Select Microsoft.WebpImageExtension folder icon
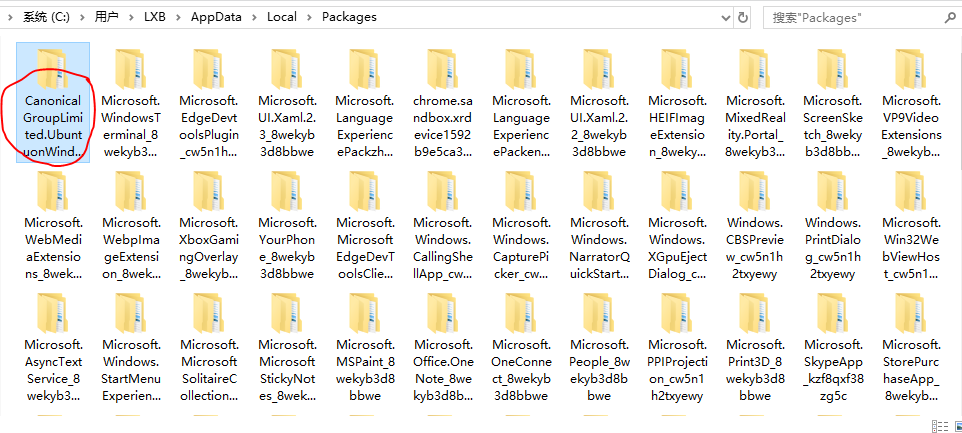Viewport: 962px width, 433px height. [x=131, y=191]
